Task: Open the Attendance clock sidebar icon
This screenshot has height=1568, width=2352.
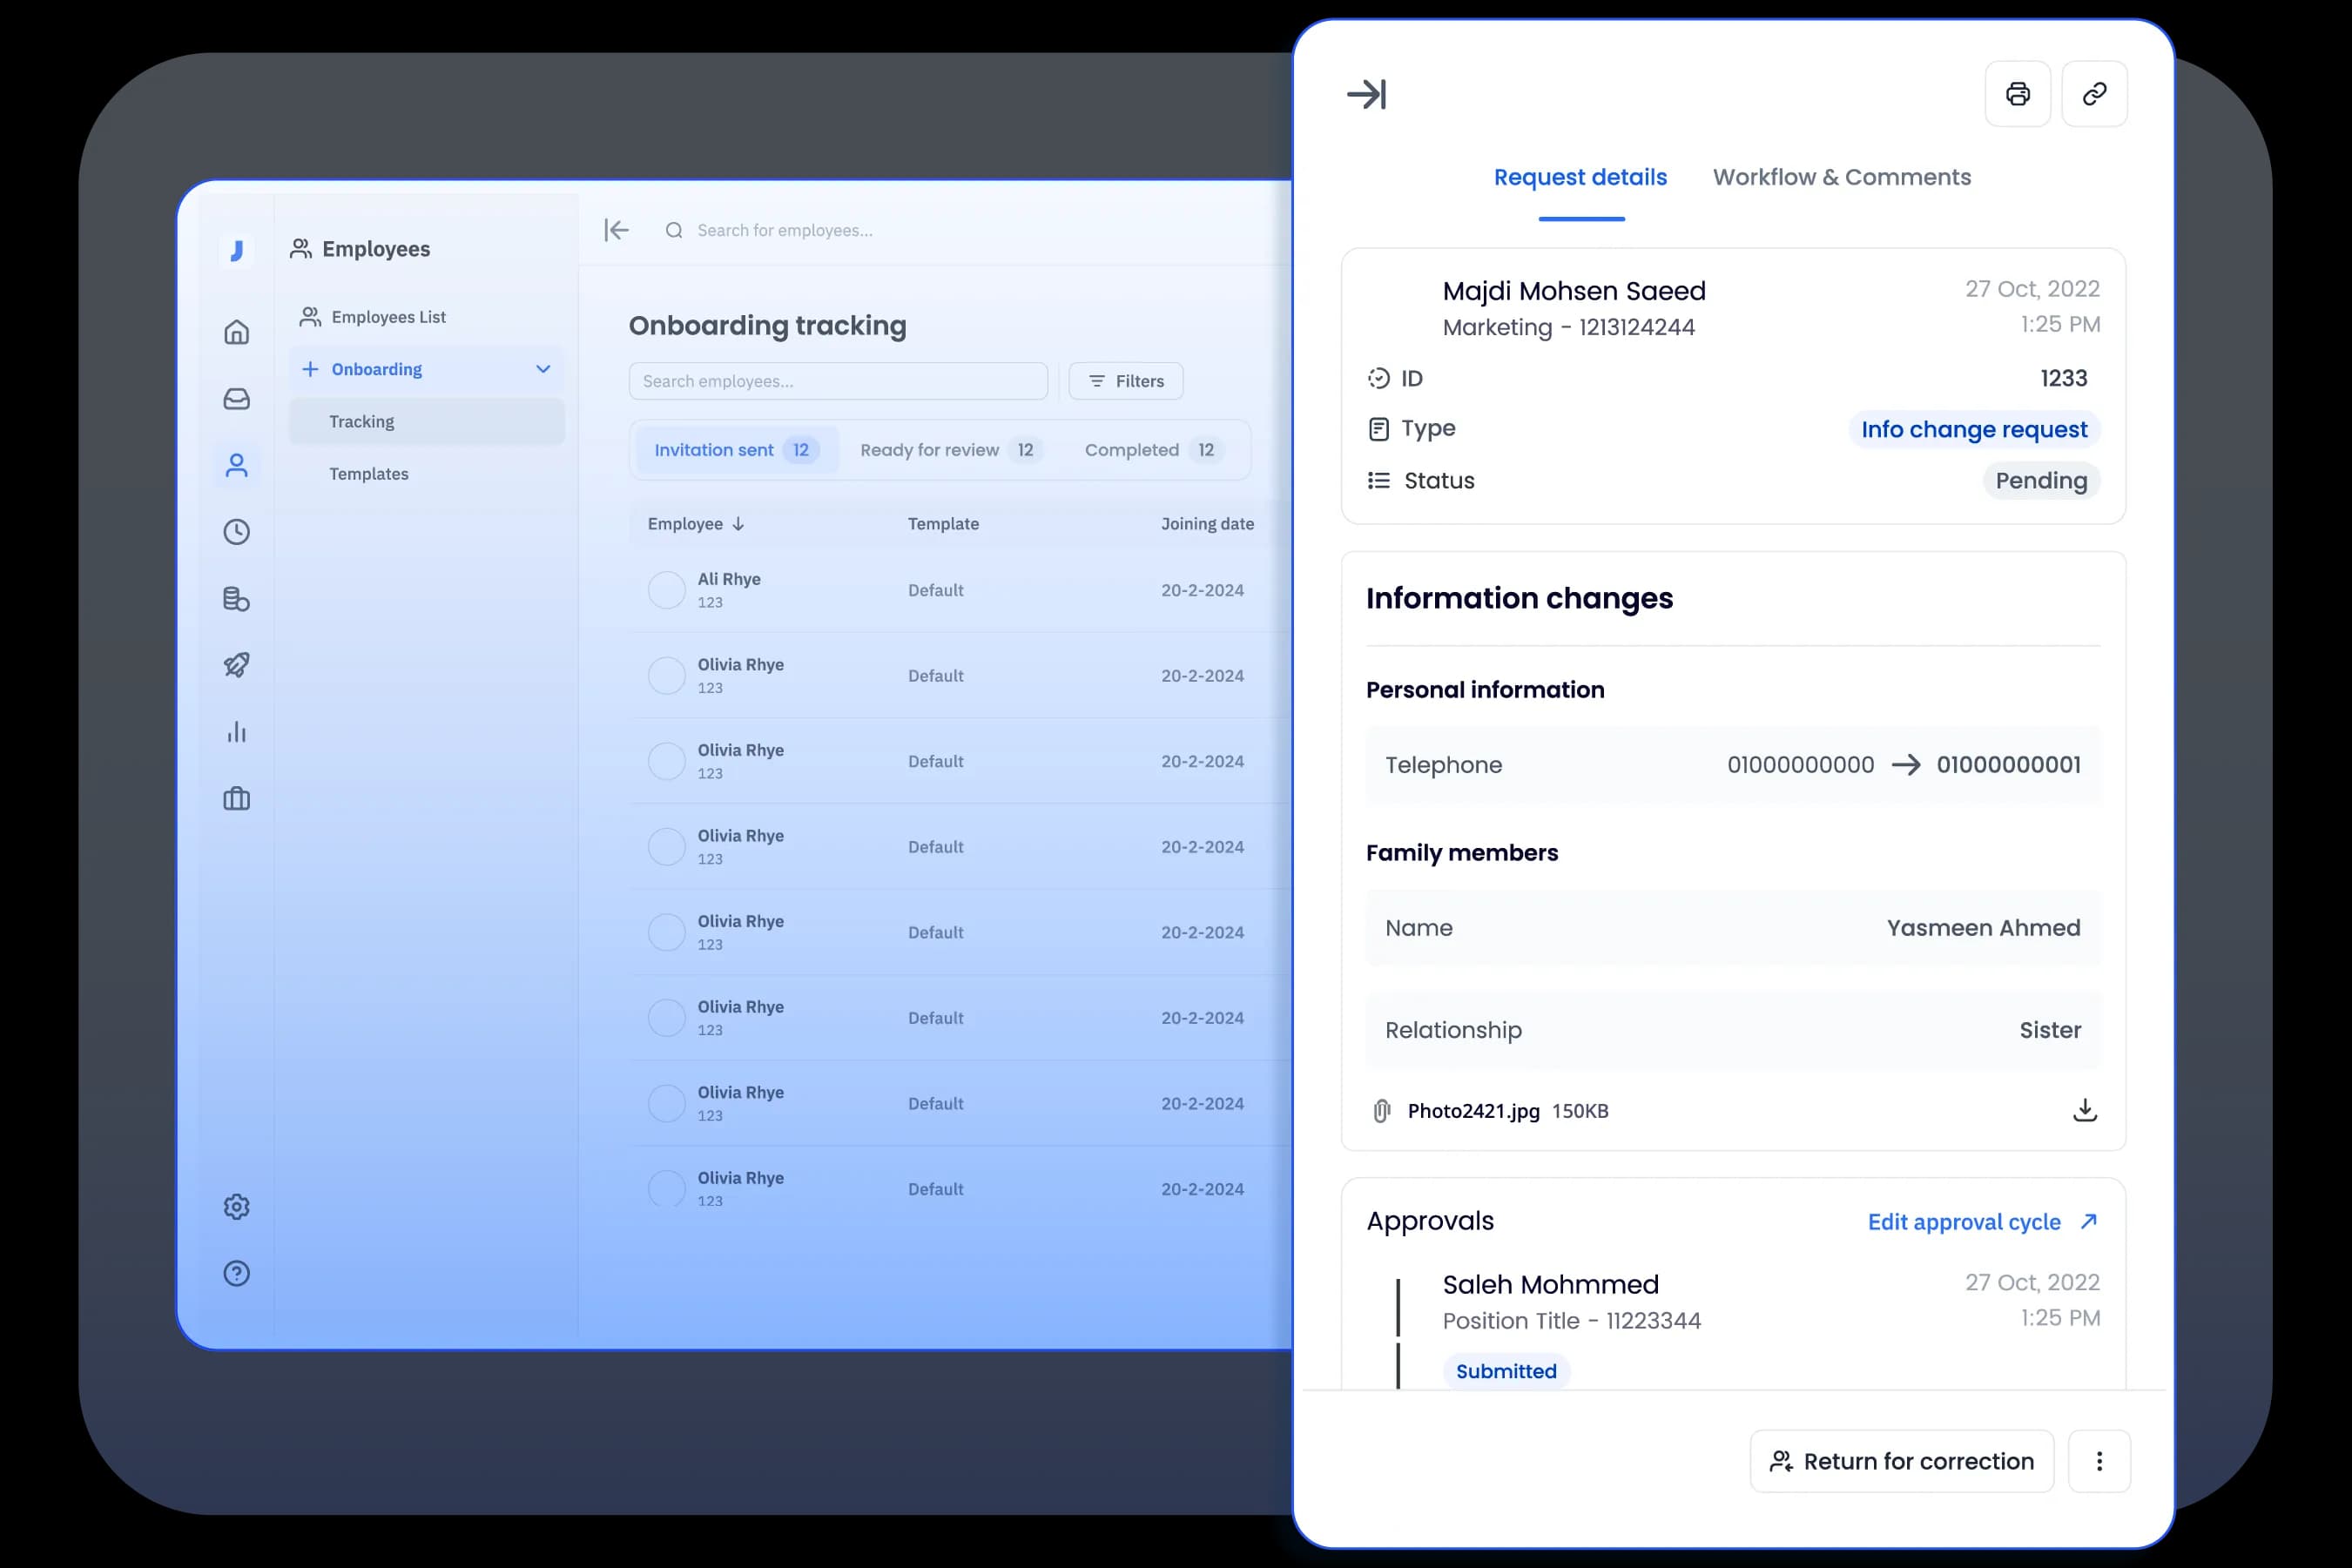Action: [x=236, y=532]
